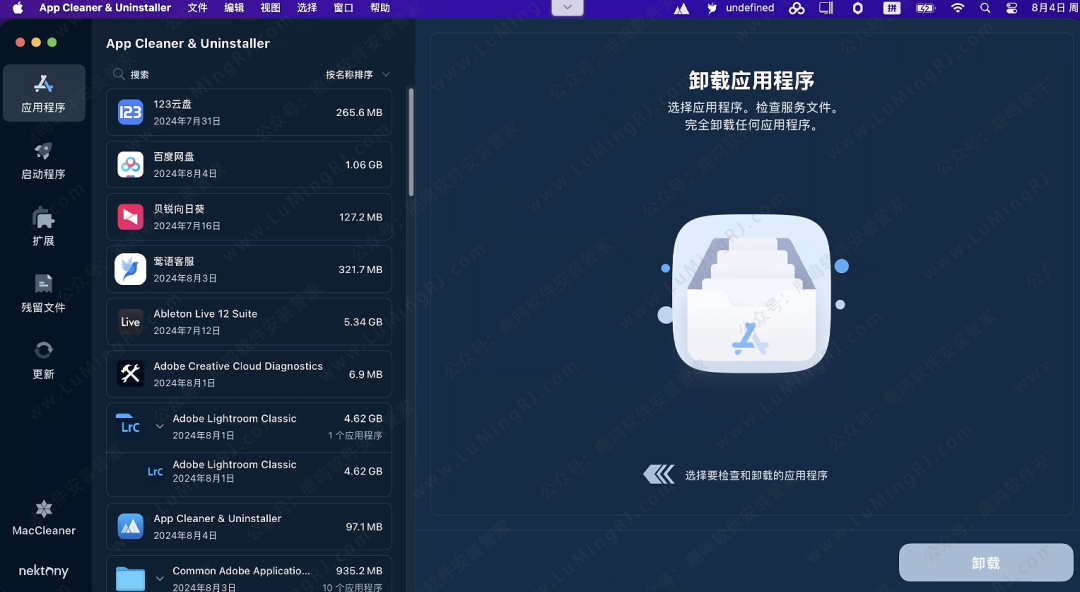Select the 123云盘 app icon
Viewport: 1080px width, 592px height.
(x=130, y=112)
